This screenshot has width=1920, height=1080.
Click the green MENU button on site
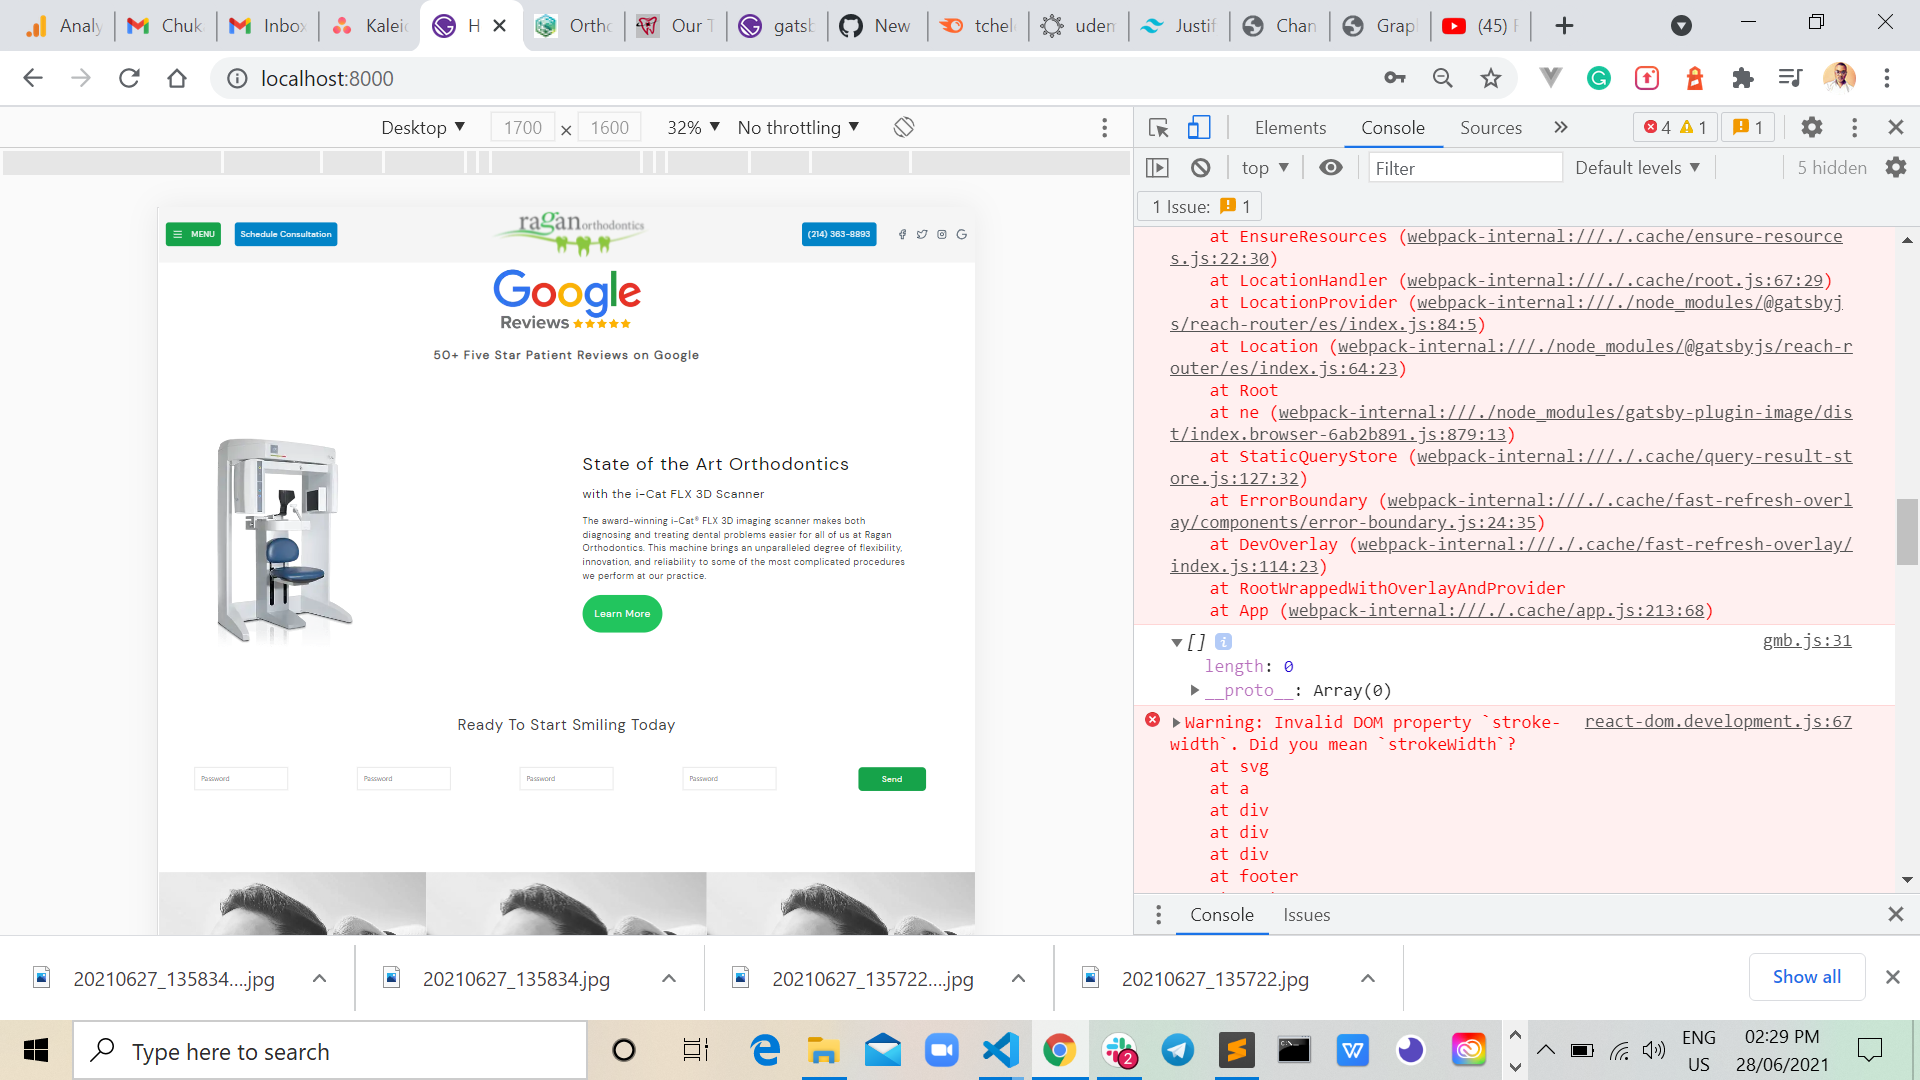(x=193, y=234)
